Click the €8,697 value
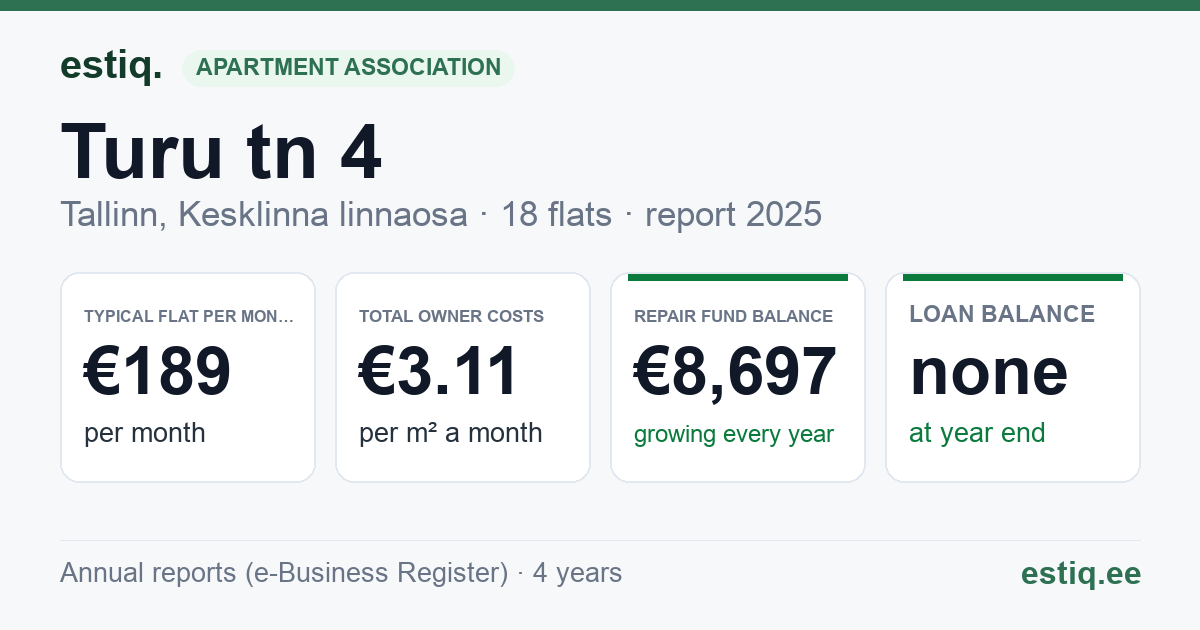The image size is (1200, 630). tap(735, 371)
